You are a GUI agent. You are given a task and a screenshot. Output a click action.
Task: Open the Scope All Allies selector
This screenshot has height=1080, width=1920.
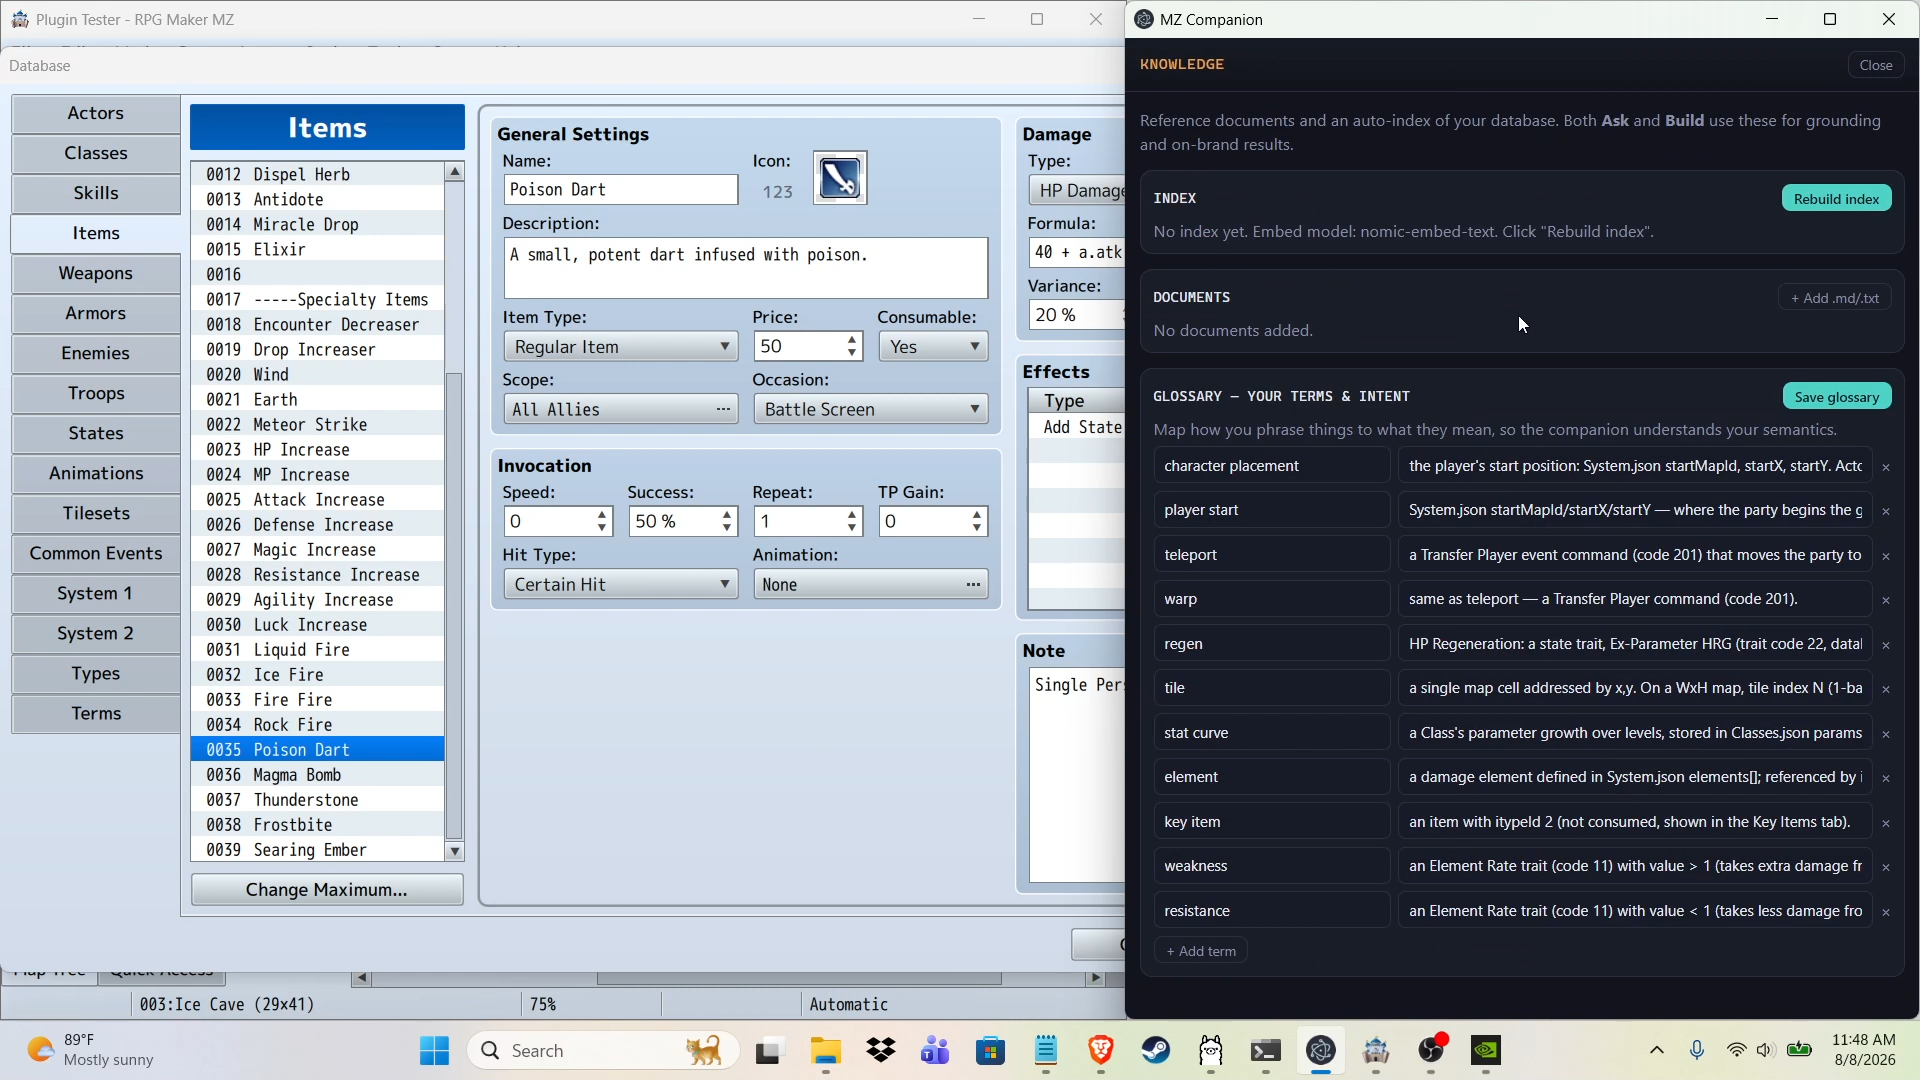click(x=620, y=409)
